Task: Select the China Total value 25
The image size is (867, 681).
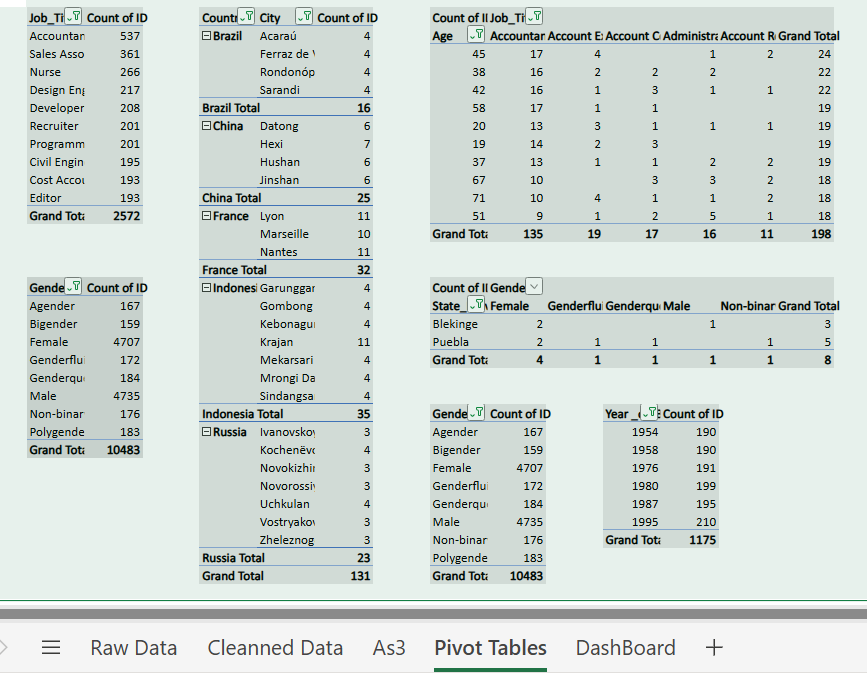Action: click(x=344, y=198)
